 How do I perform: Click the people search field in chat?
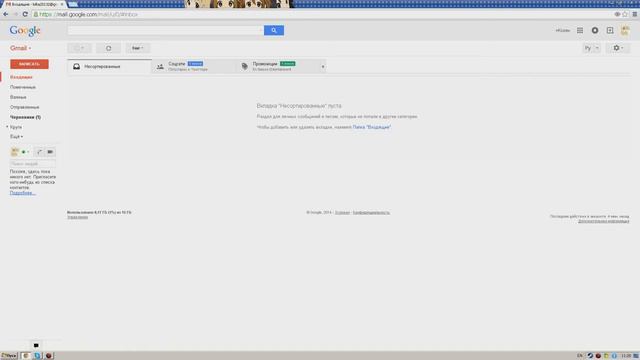(33, 164)
